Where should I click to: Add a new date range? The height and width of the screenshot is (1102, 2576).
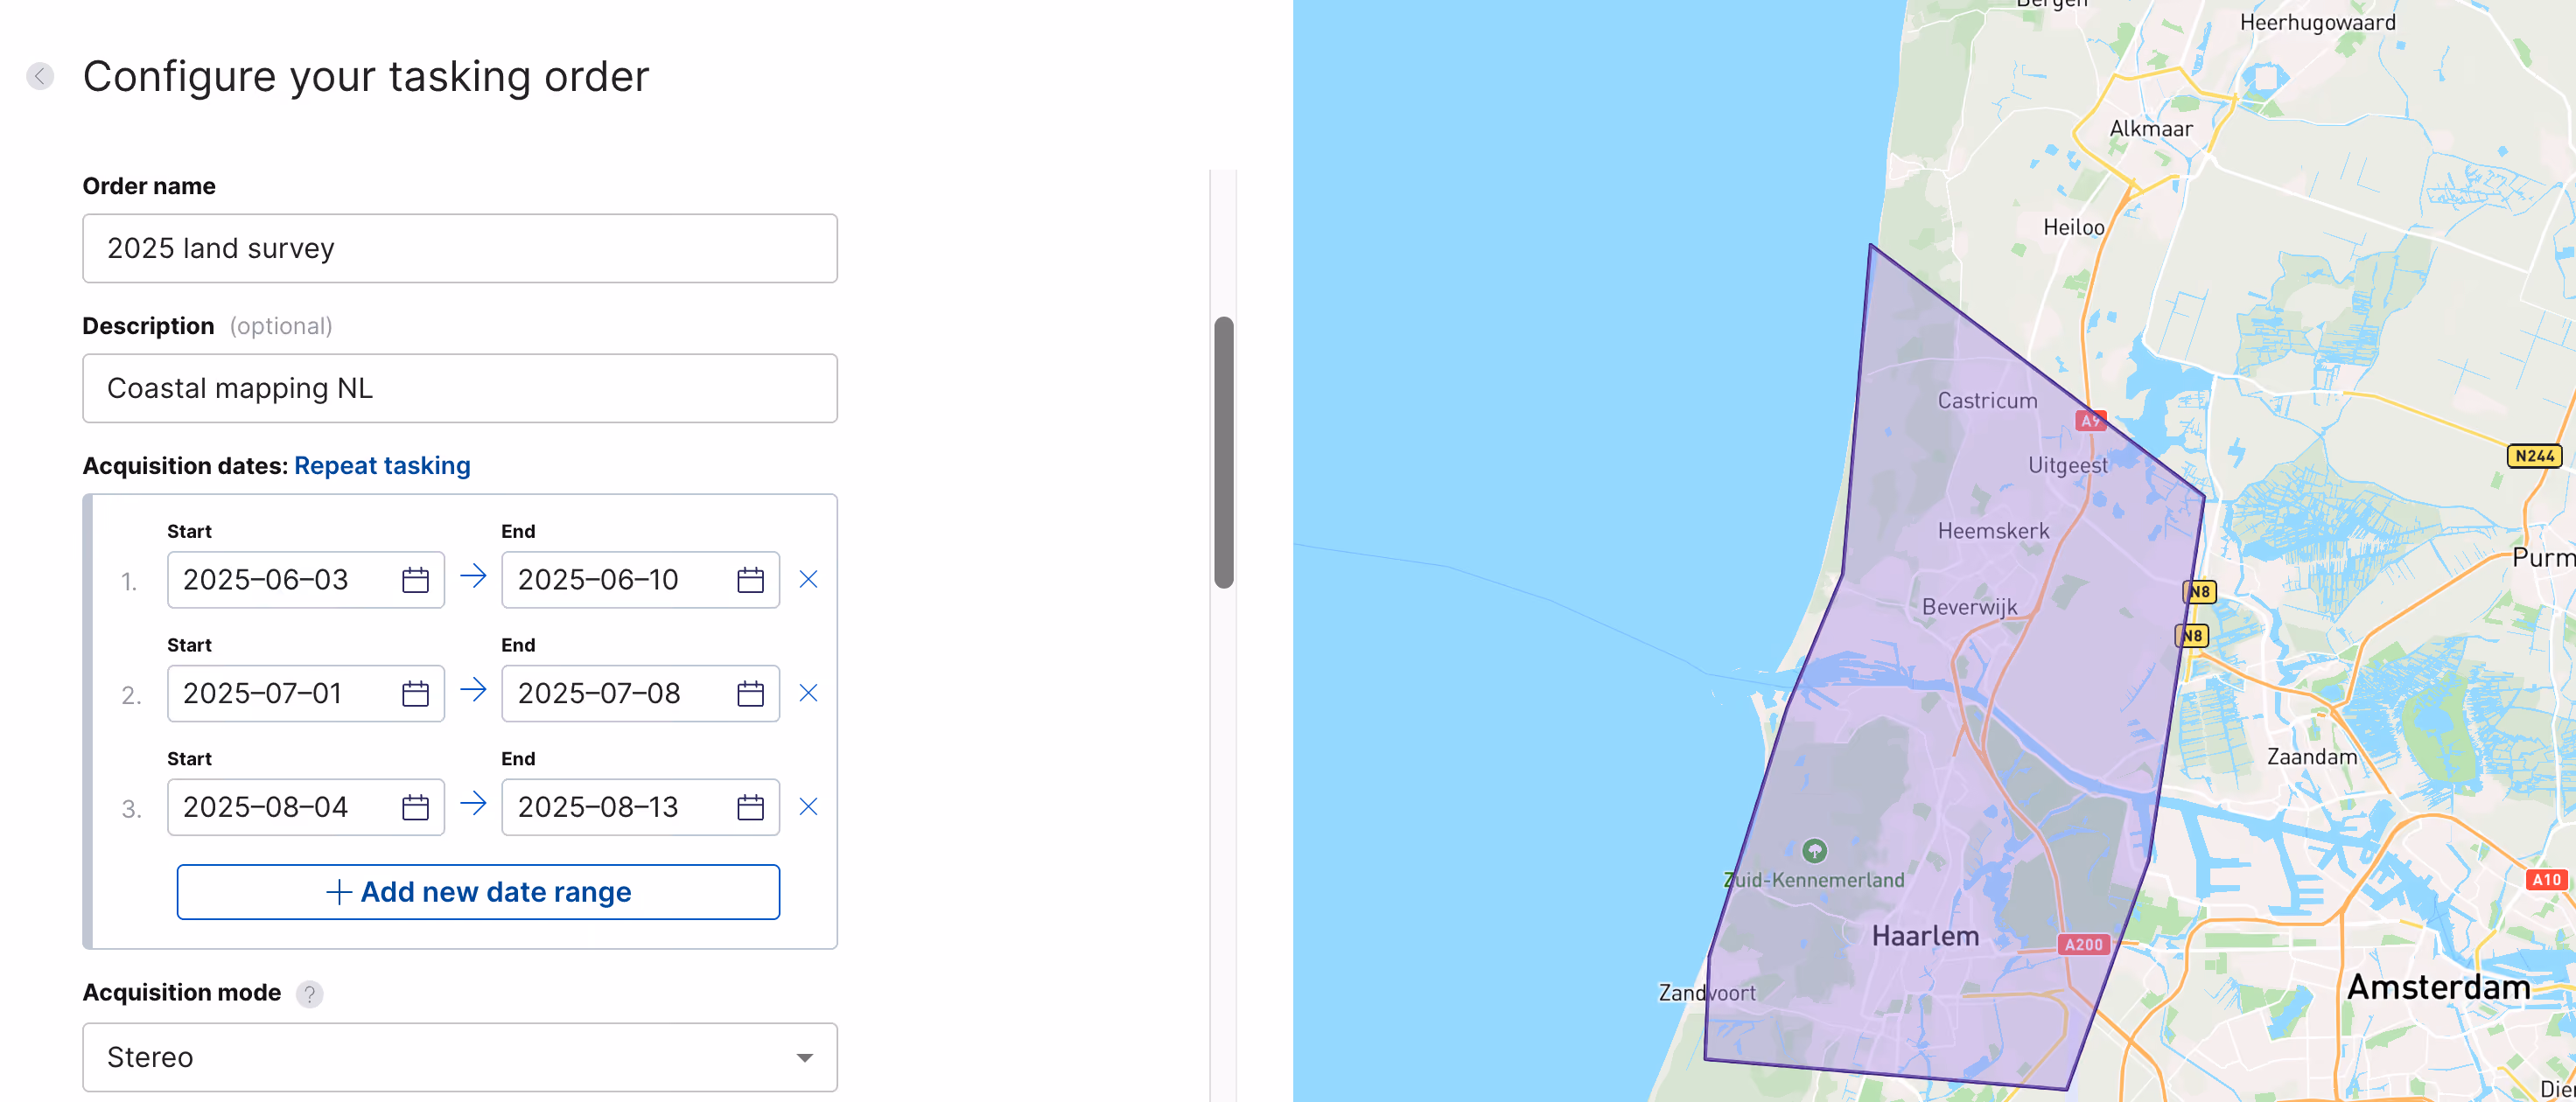pyautogui.click(x=478, y=892)
